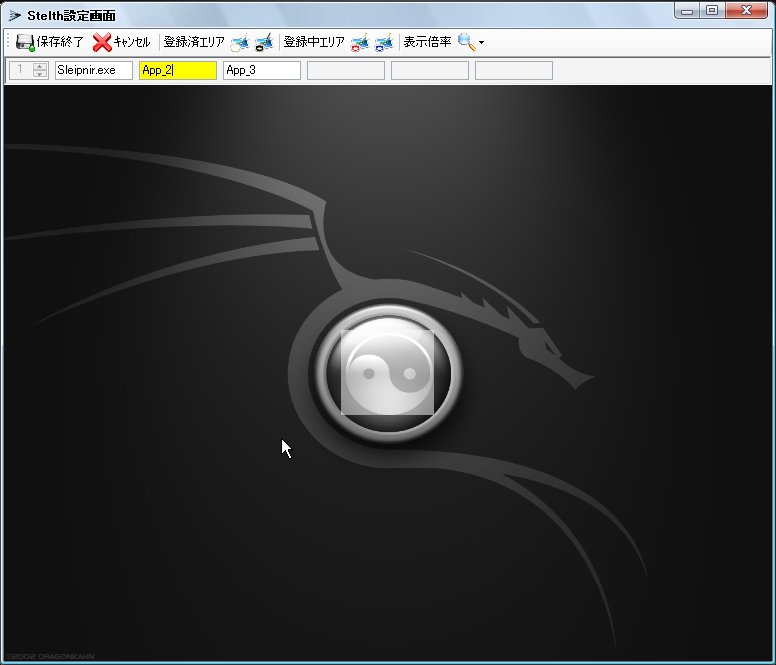Click the Sleipnir.exe text field
The image size is (776, 665).
pyautogui.click(x=94, y=70)
